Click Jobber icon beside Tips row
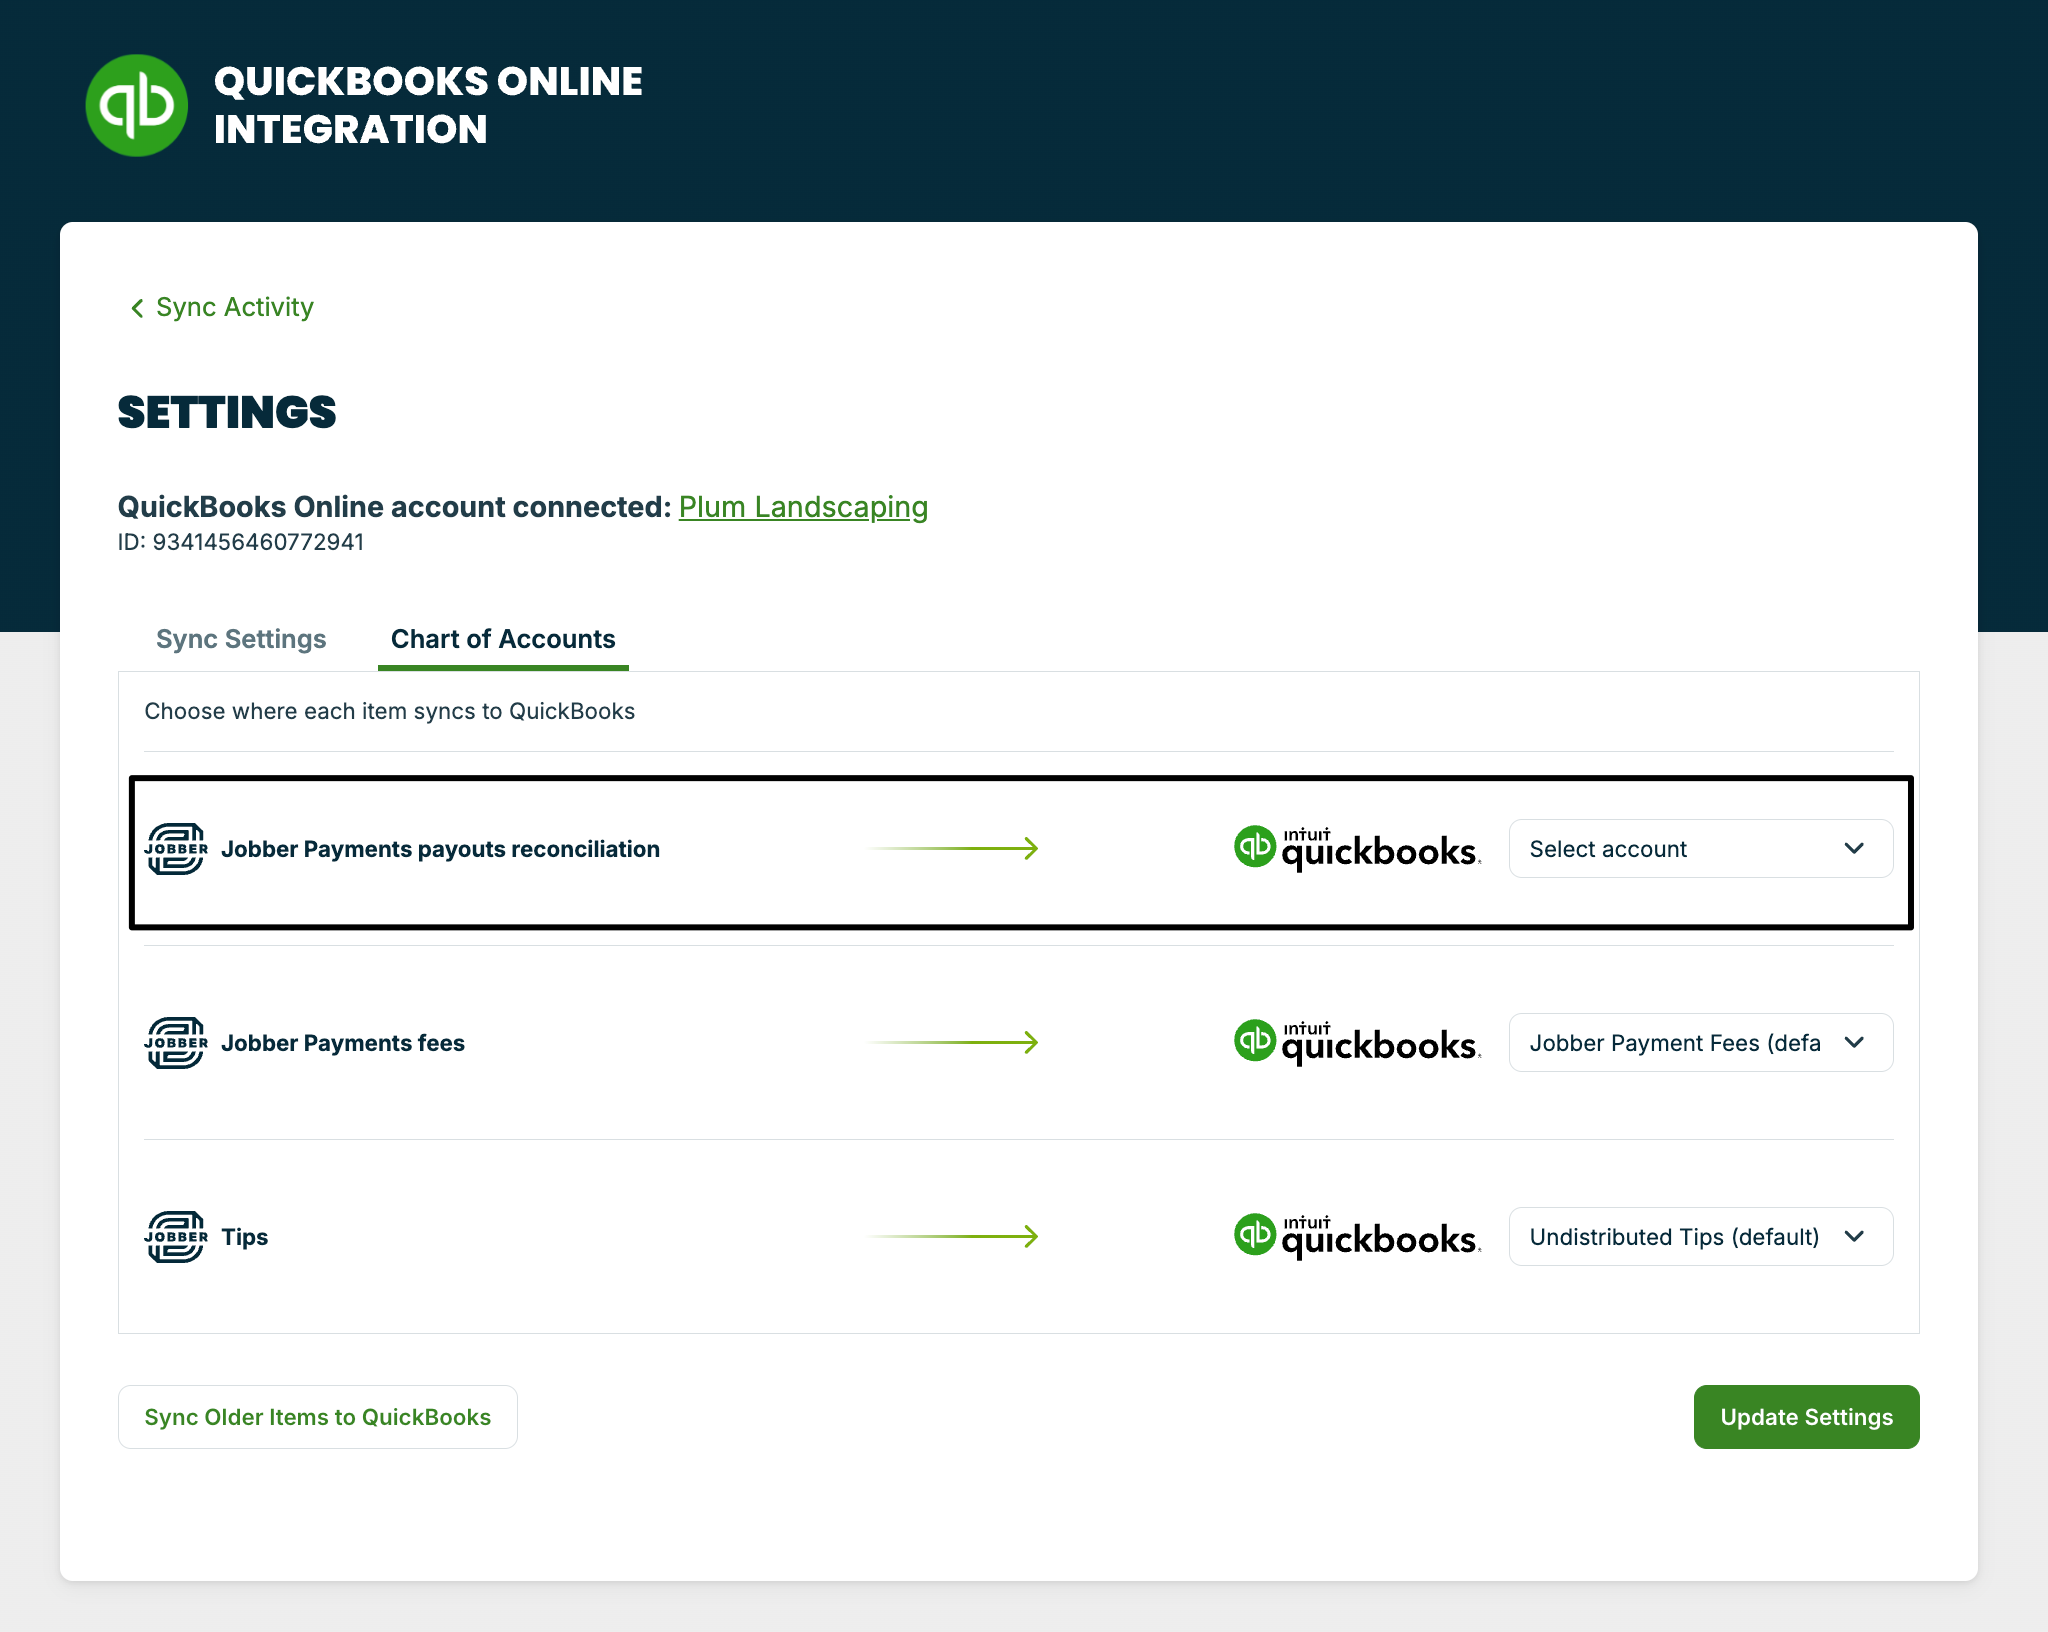 click(x=176, y=1237)
